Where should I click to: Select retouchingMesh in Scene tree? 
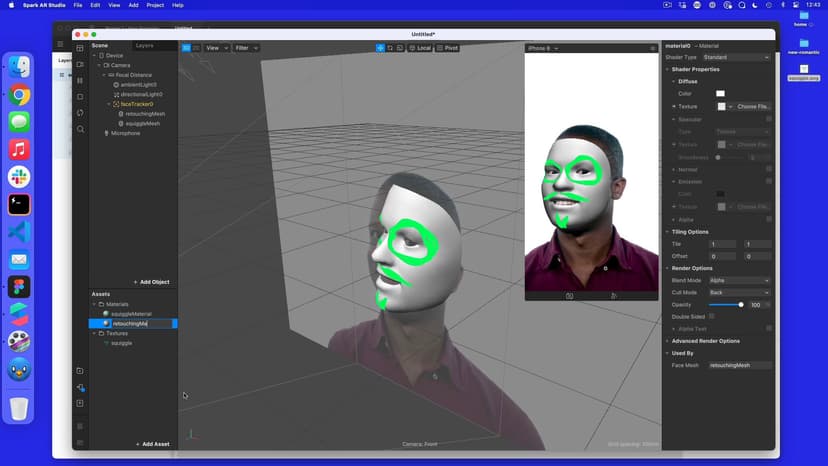(x=145, y=114)
